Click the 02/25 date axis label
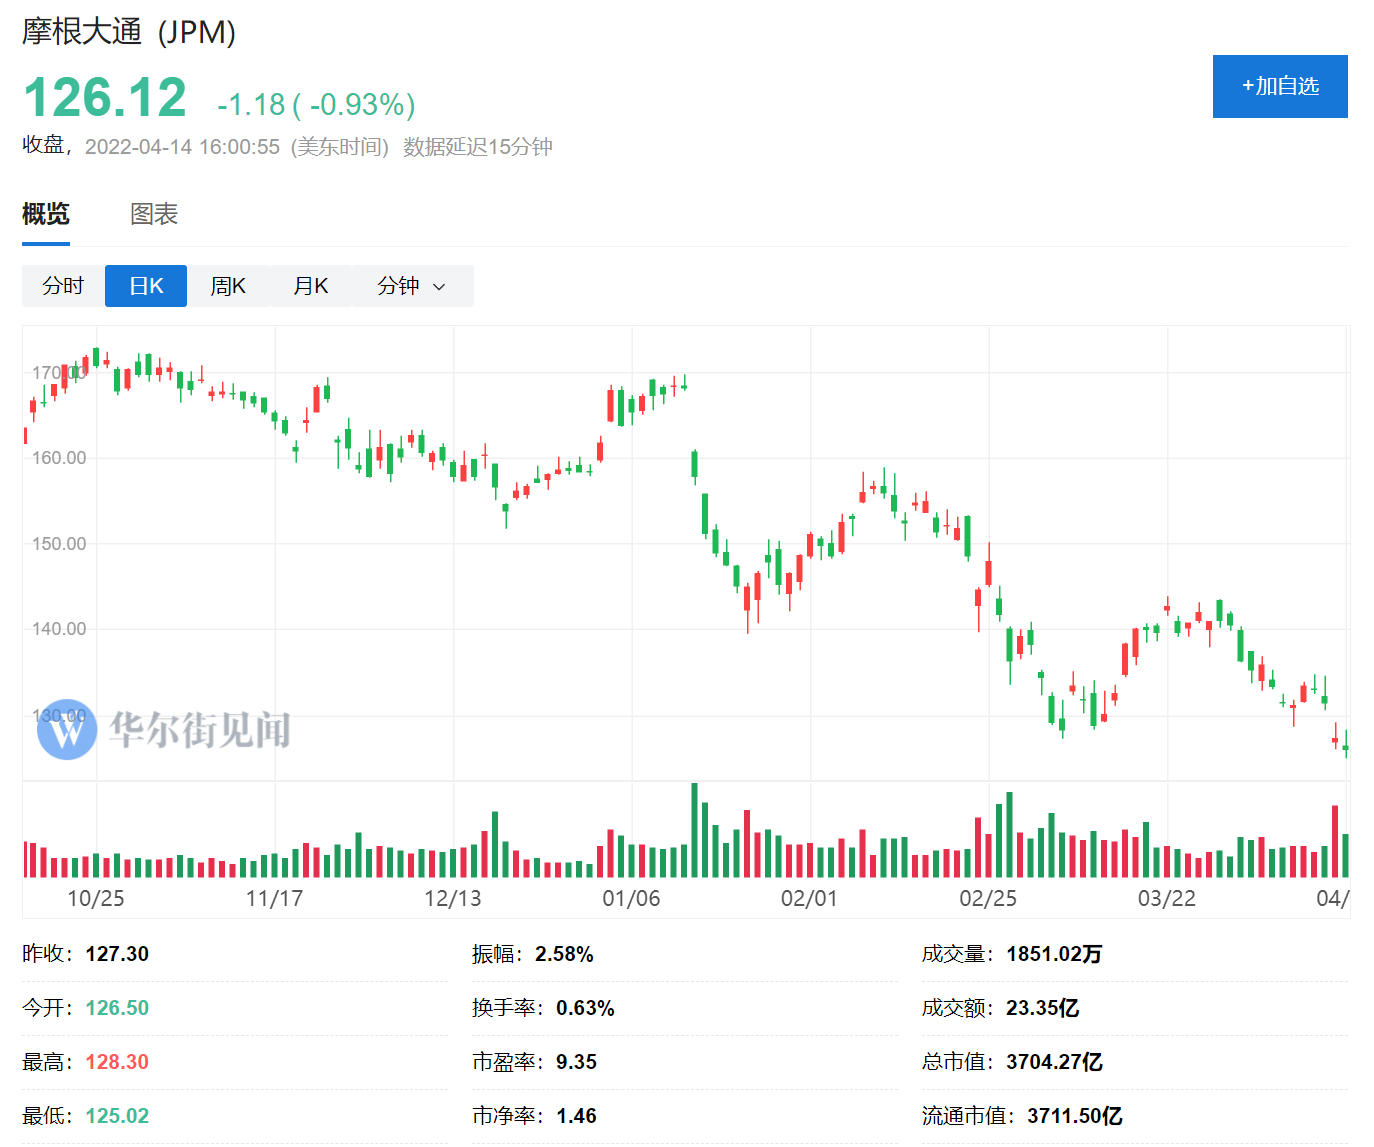This screenshot has width=1374, height=1147. tap(988, 898)
